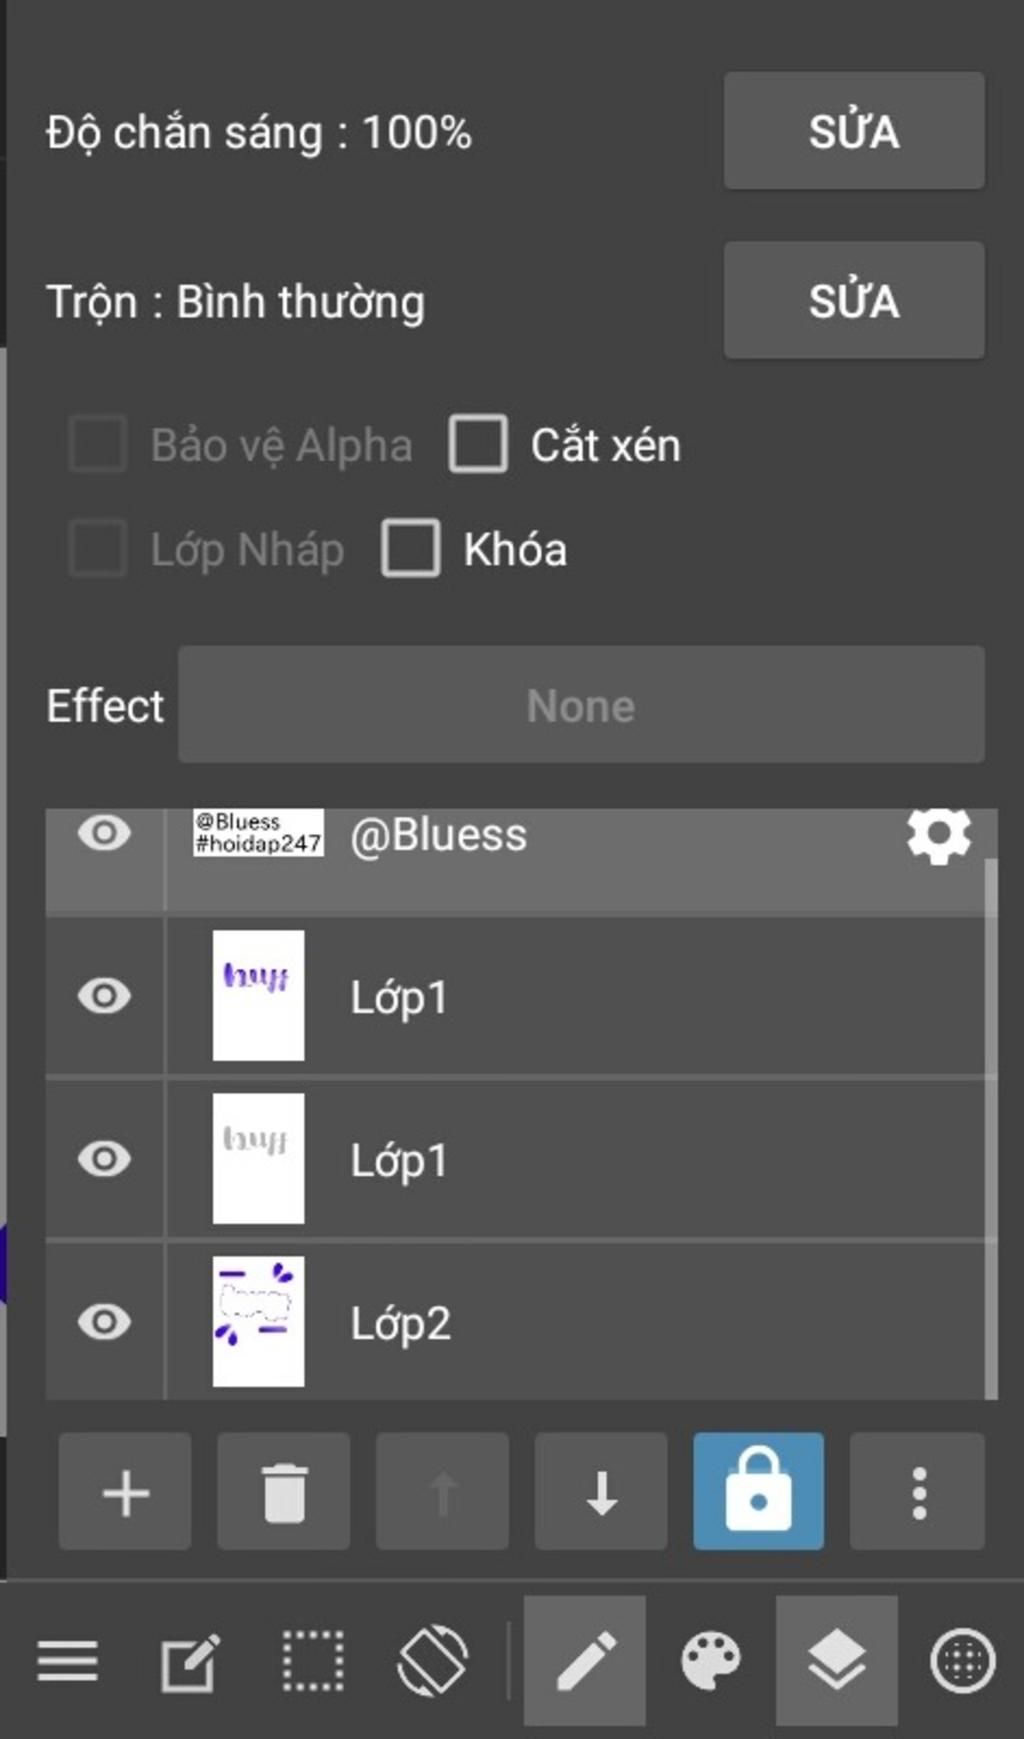Delete the layer with trash icon
Image resolution: width=1024 pixels, height=1739 pixels.
click(x=284, y=1492)
